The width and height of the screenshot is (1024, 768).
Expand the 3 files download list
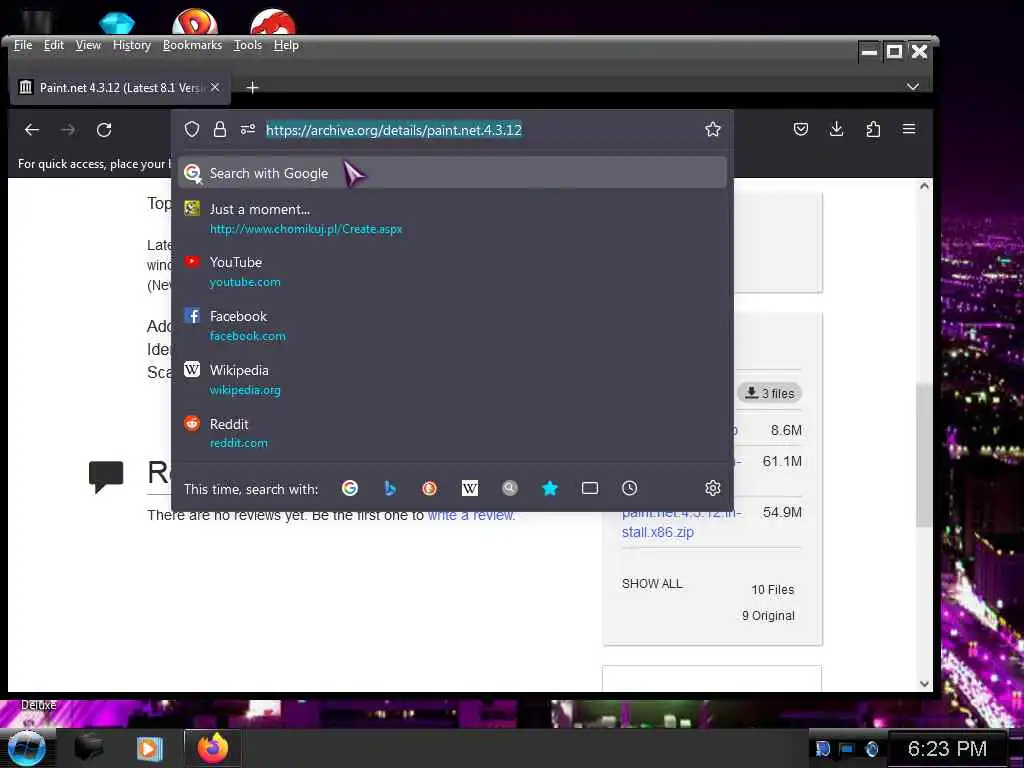pos(770,393)
